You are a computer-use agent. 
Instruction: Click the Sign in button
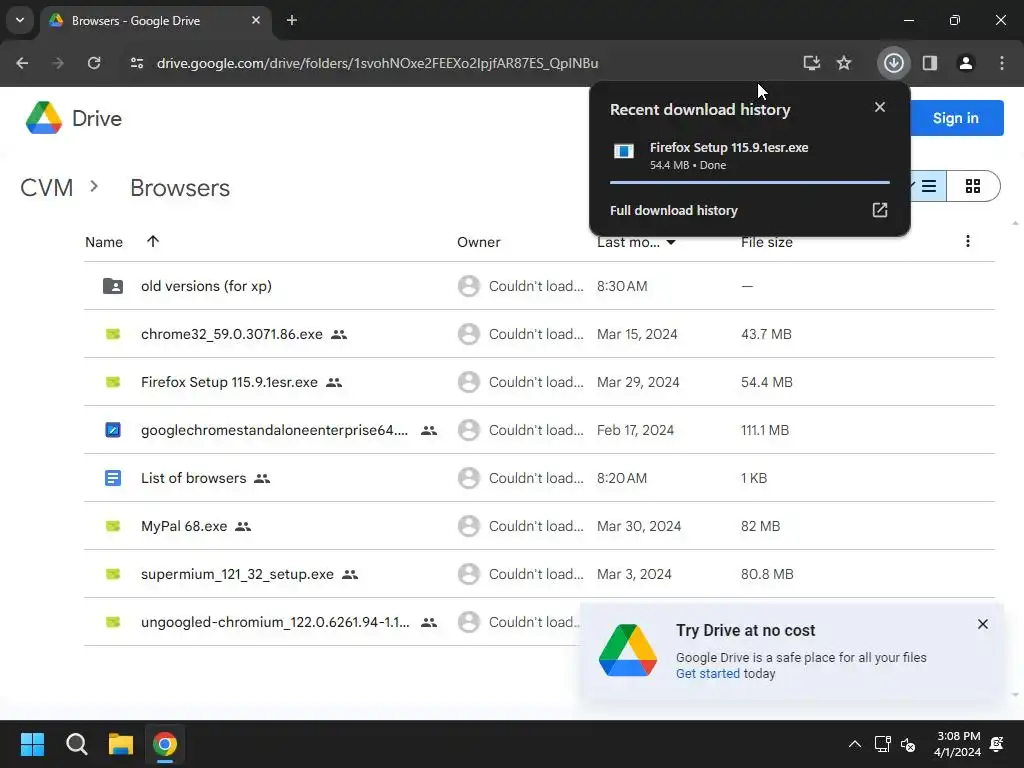(x=955, y=118)
